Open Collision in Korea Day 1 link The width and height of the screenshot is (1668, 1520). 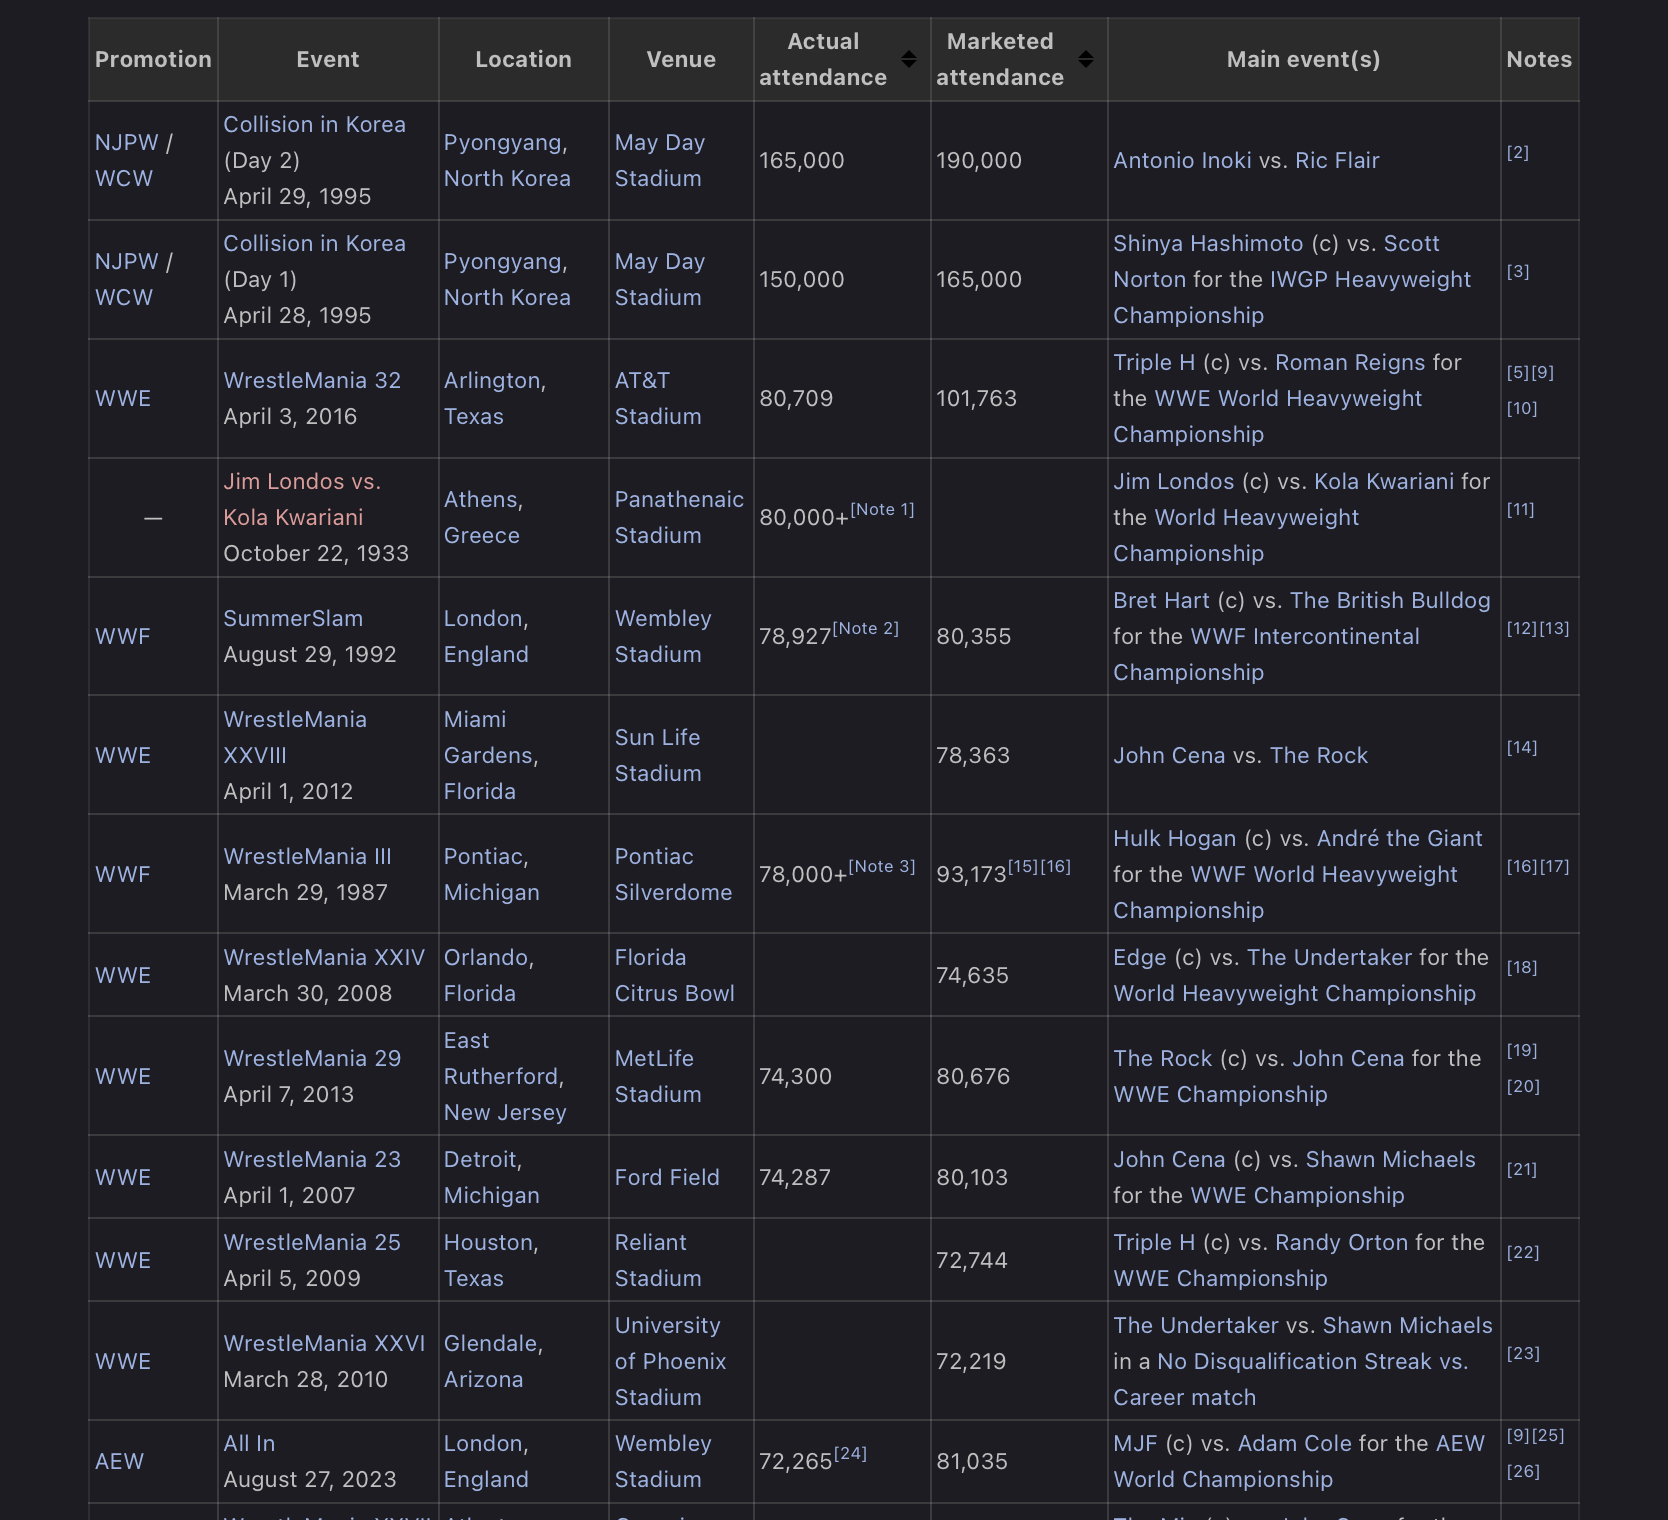point(314,244)
